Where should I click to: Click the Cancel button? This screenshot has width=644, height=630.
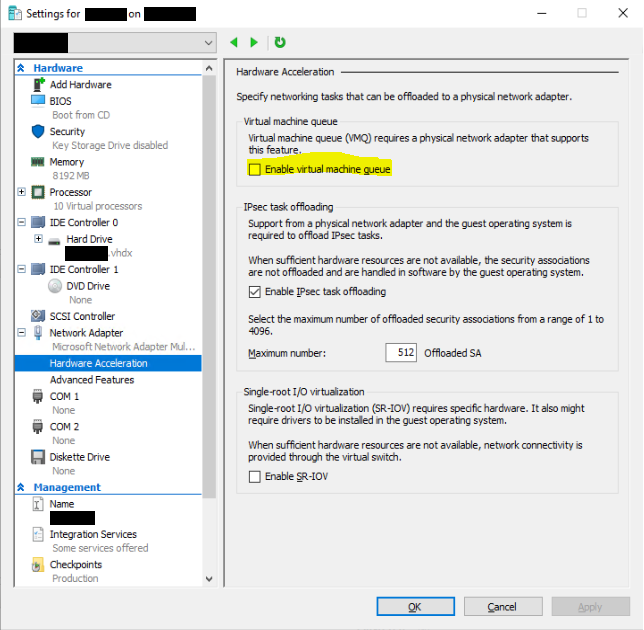click(x=503, y=606)
